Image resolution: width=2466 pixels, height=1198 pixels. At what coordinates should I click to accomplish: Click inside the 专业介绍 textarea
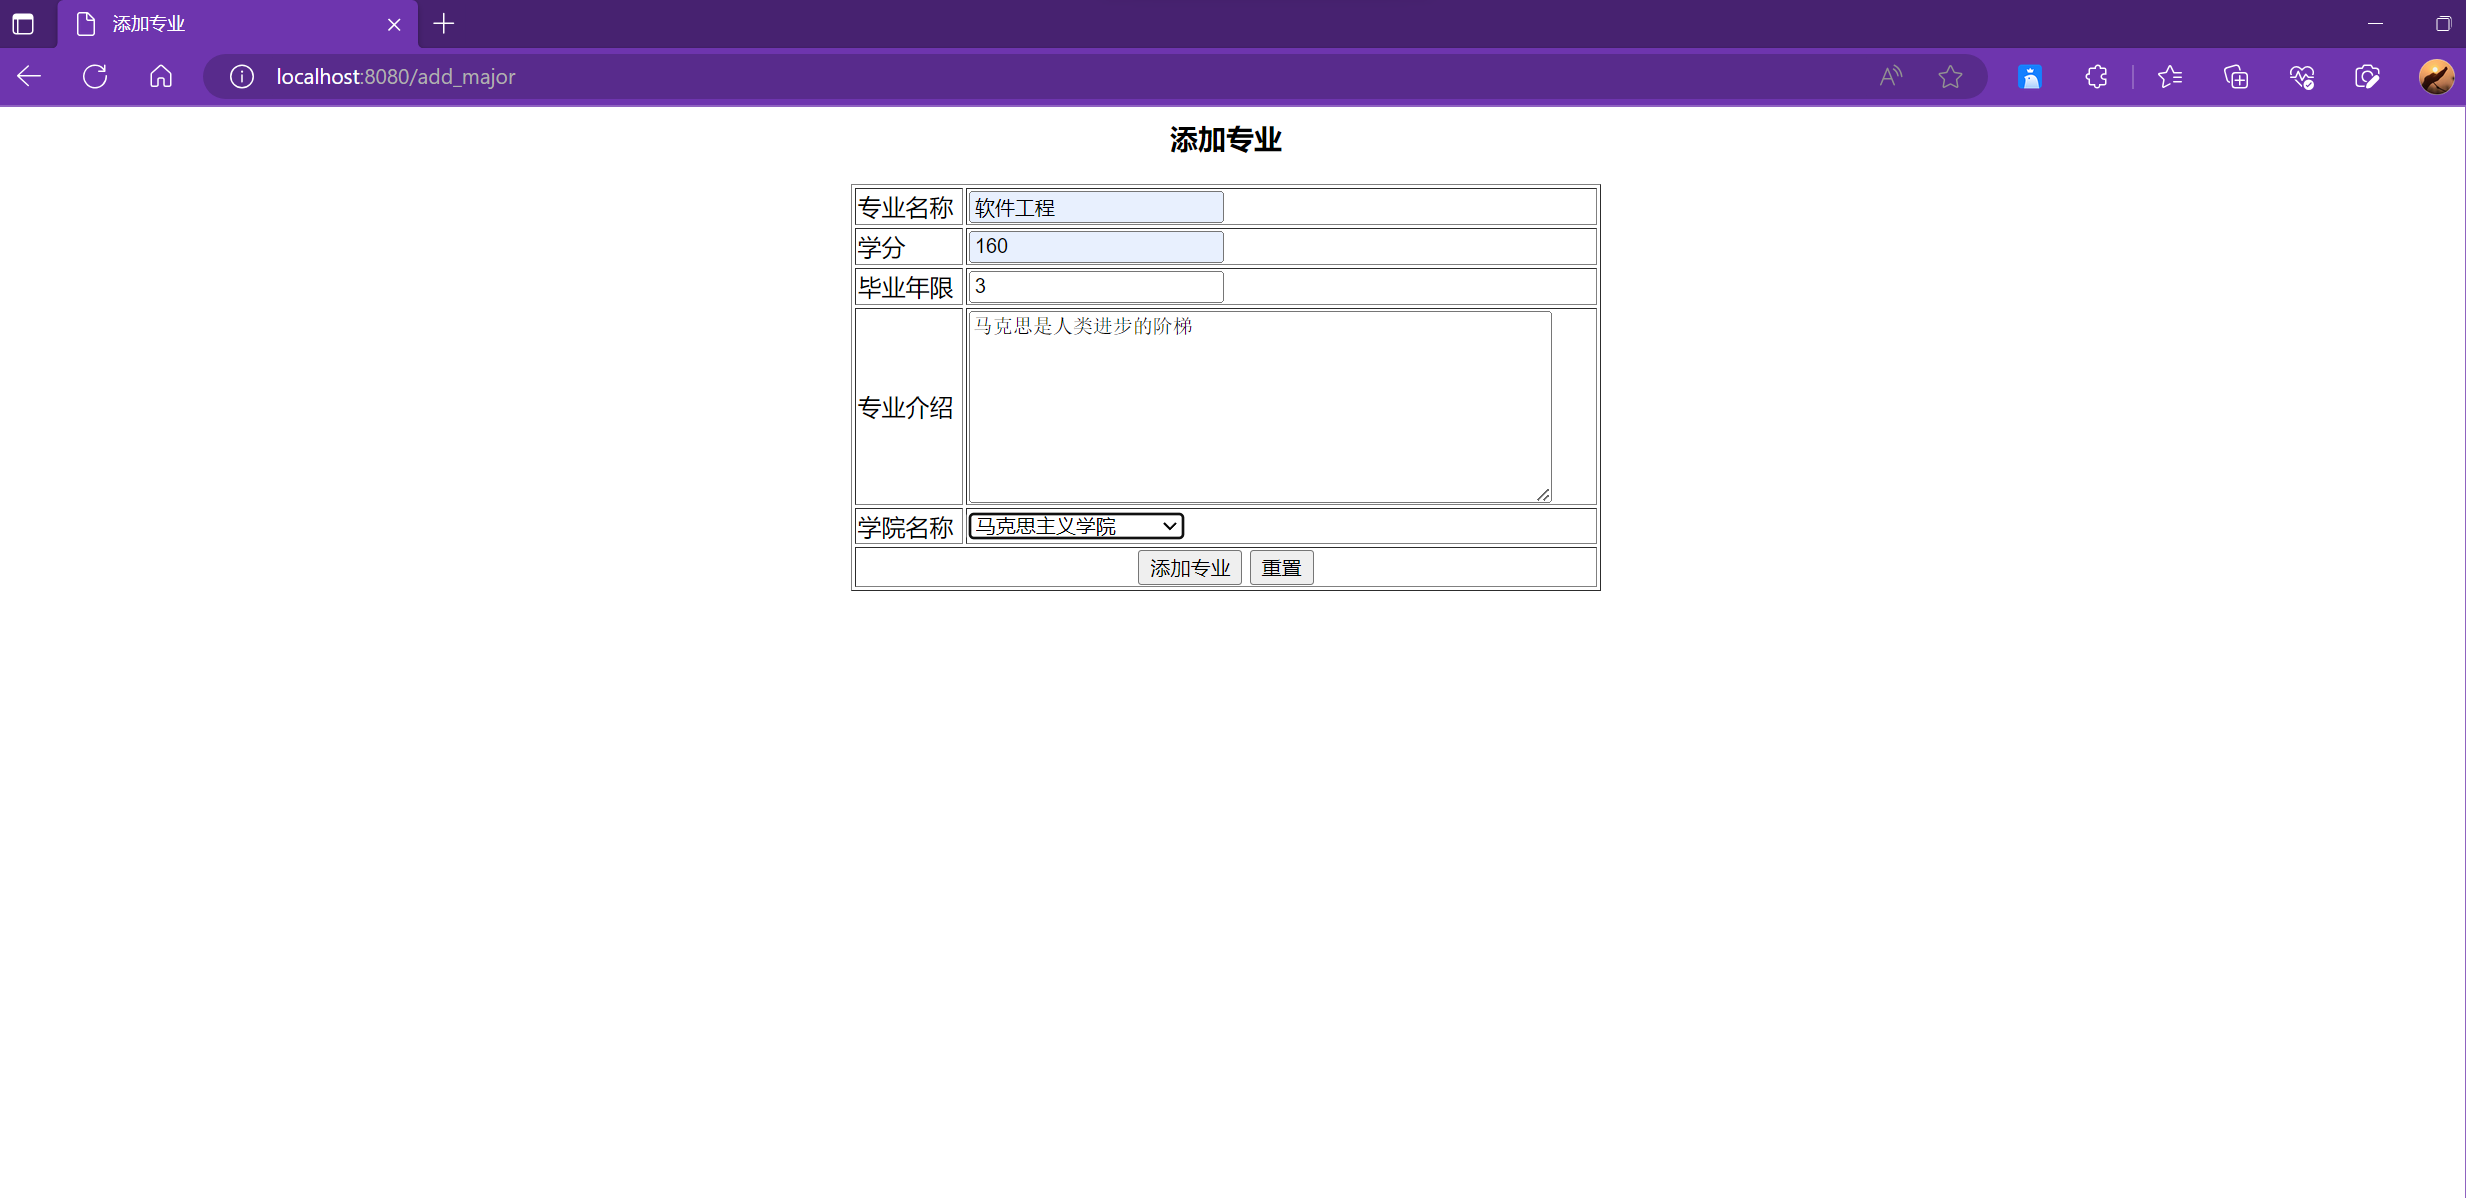1259,406
